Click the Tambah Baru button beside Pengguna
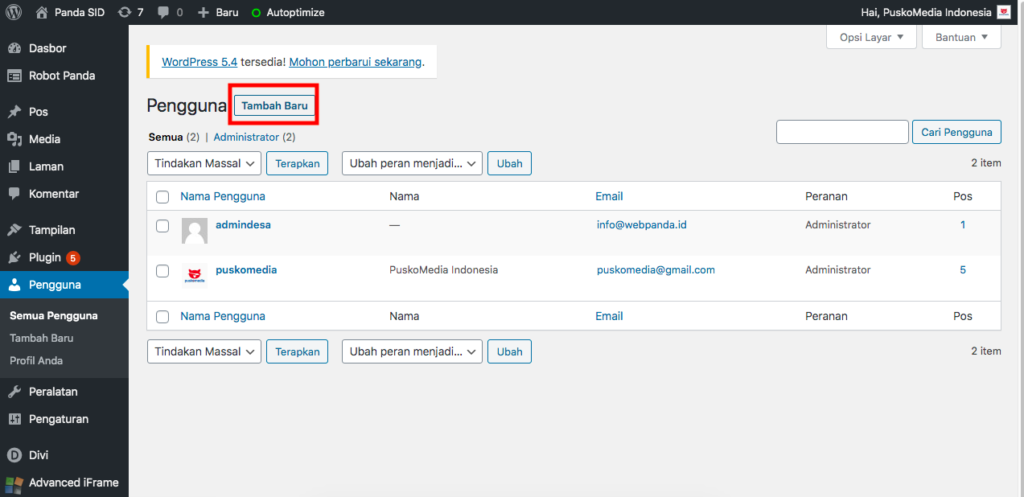1024x497 pixels. click(x=274, y=106)
